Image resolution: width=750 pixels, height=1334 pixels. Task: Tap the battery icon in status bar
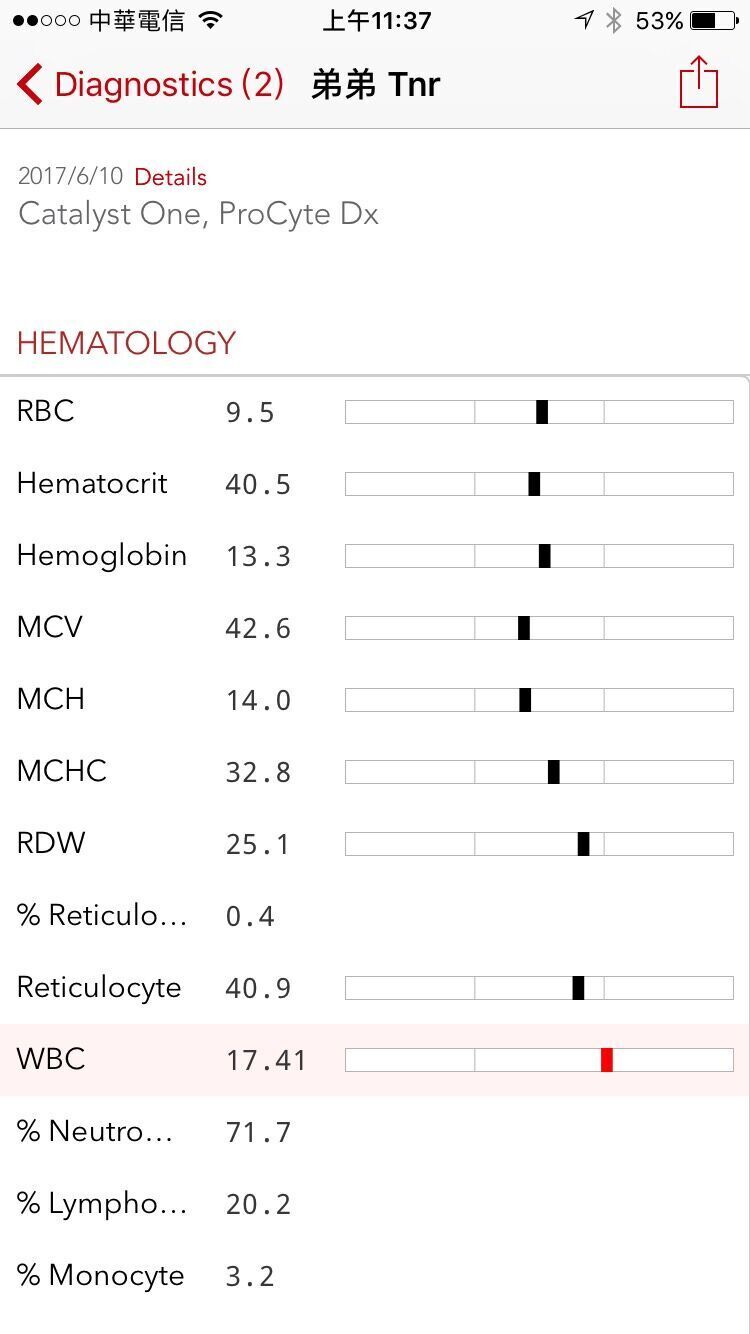(x=714, y=21)
